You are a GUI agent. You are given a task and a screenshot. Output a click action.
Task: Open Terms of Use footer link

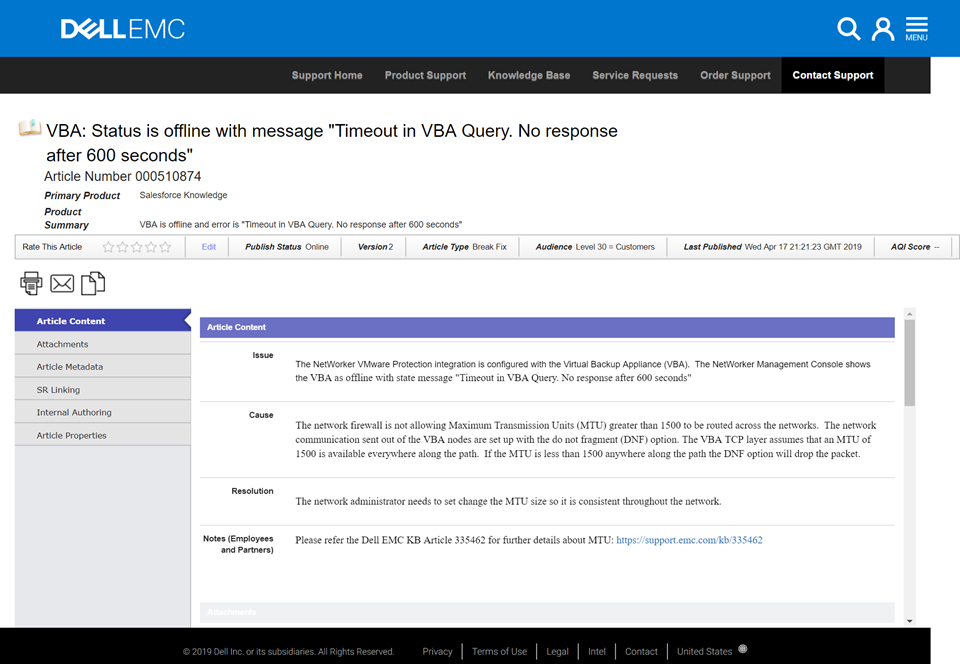coord(500,652)
